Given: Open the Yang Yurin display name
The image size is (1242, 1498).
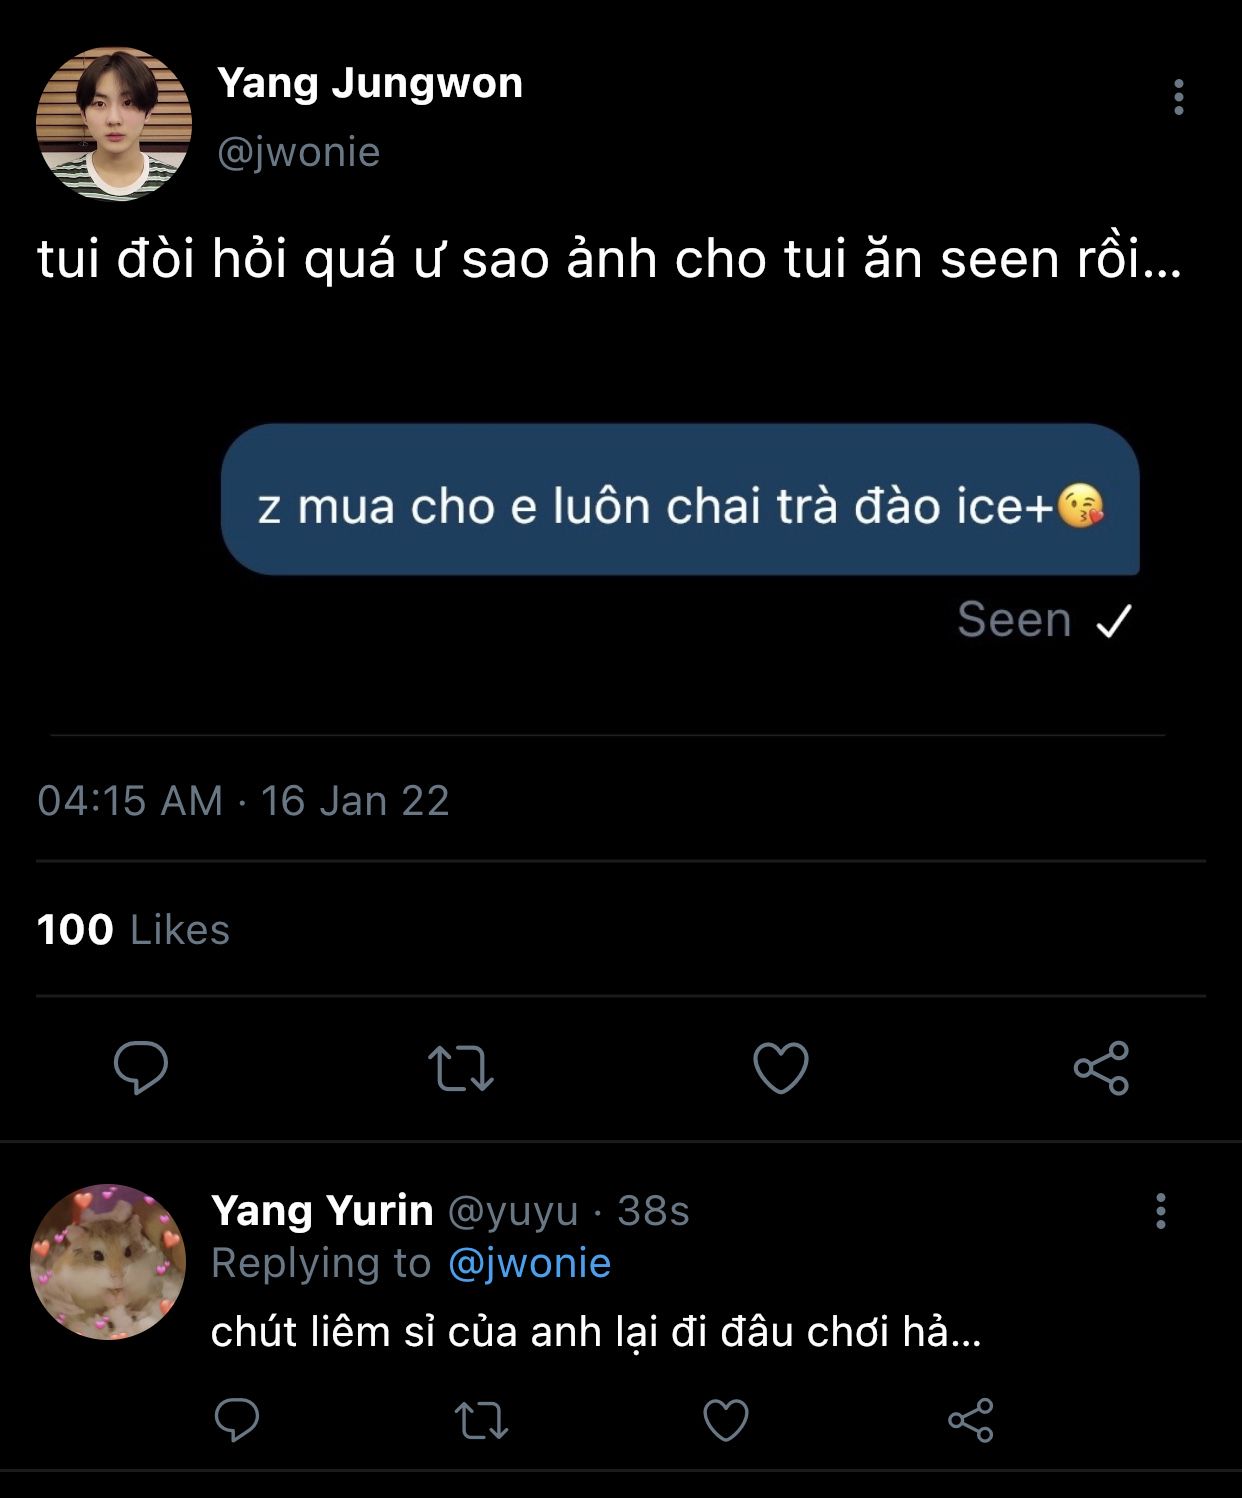Looking at the screenshot, I should 322,1210.
